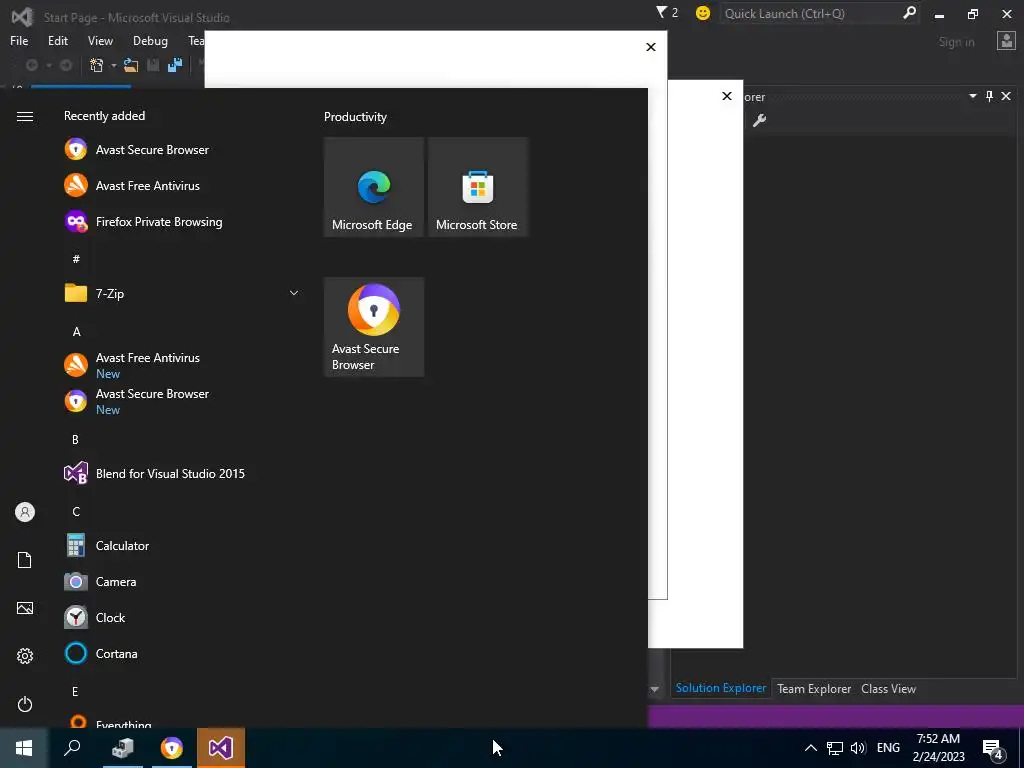The height and width of the screenshot is (768, 1024).
Task: Click the Avast Secure Browser tile
Action: (374, 327)
